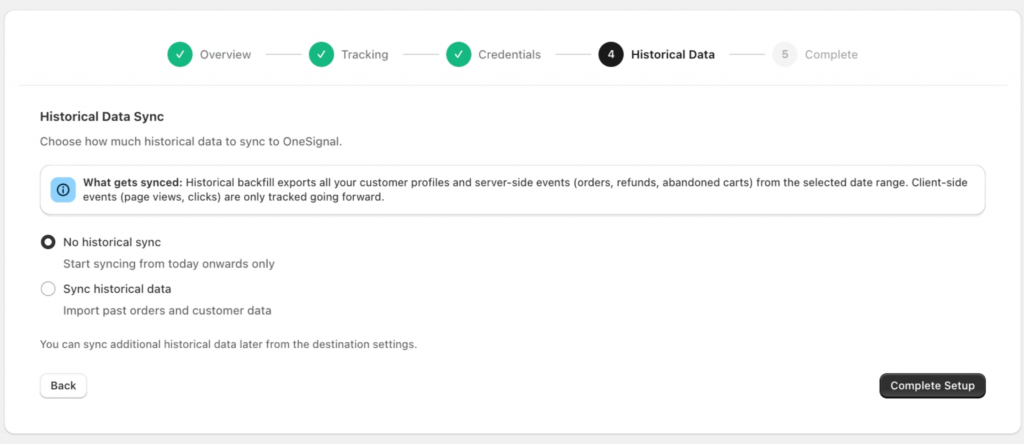Image resolution: width=1024 pixels, height=444 pixels.
Task: Click the 'No historical sync' option label
Action: point(112,242)
